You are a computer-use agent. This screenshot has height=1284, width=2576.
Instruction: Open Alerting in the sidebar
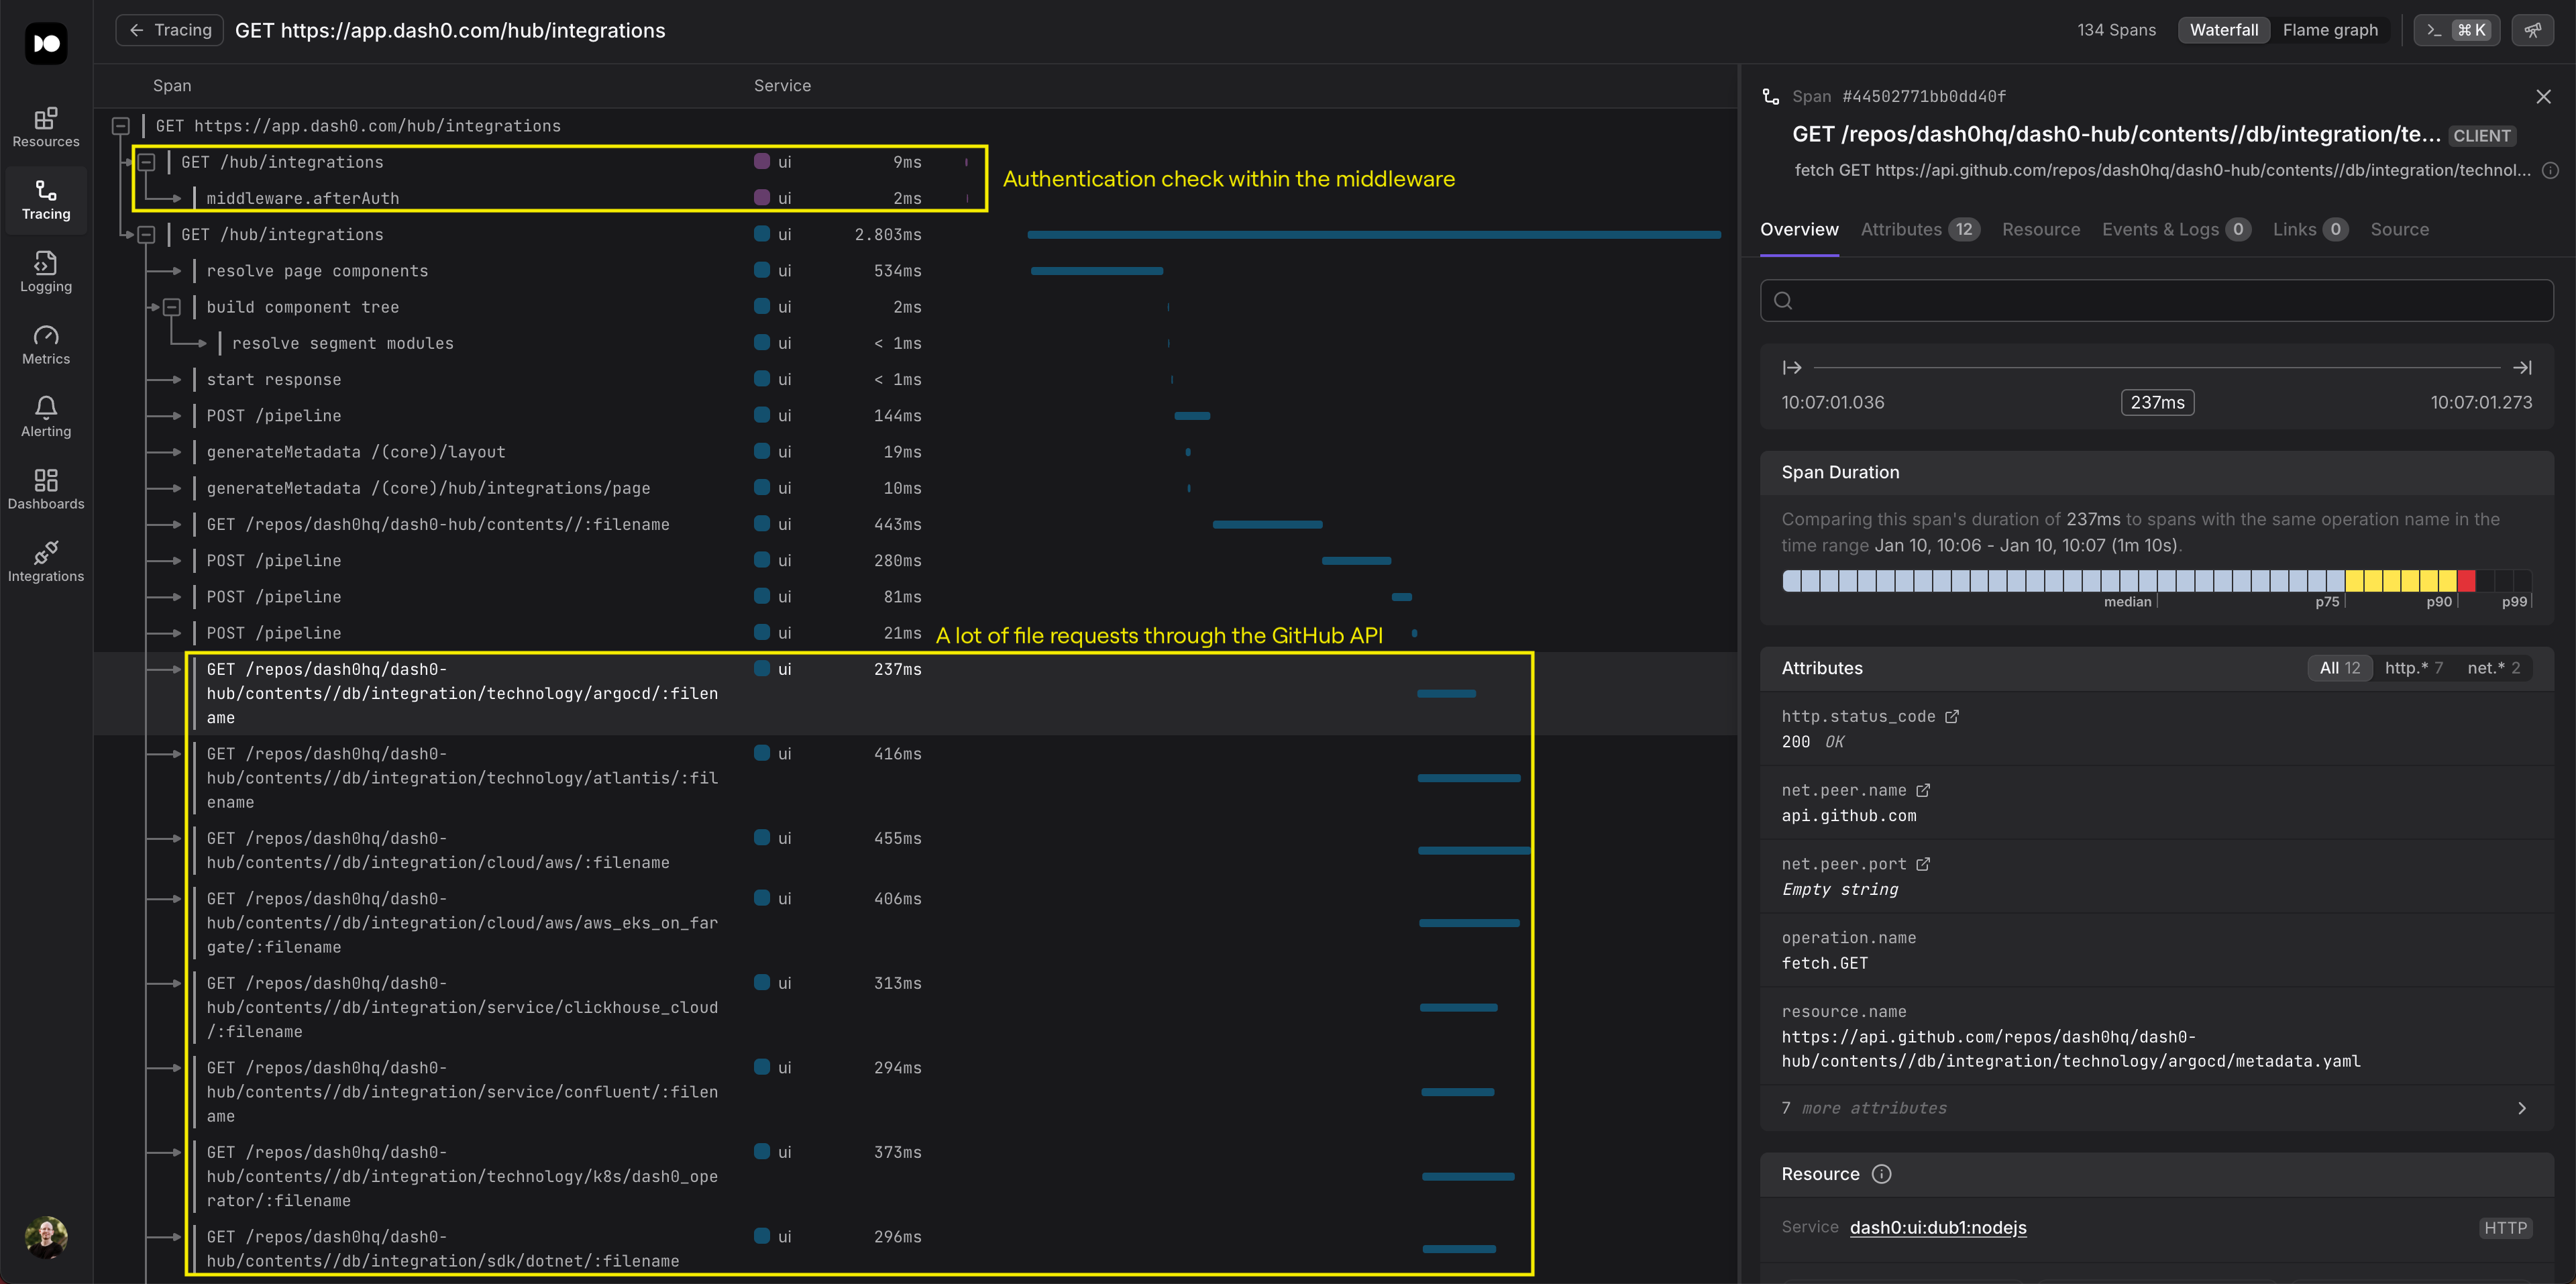tap(46, 417)
